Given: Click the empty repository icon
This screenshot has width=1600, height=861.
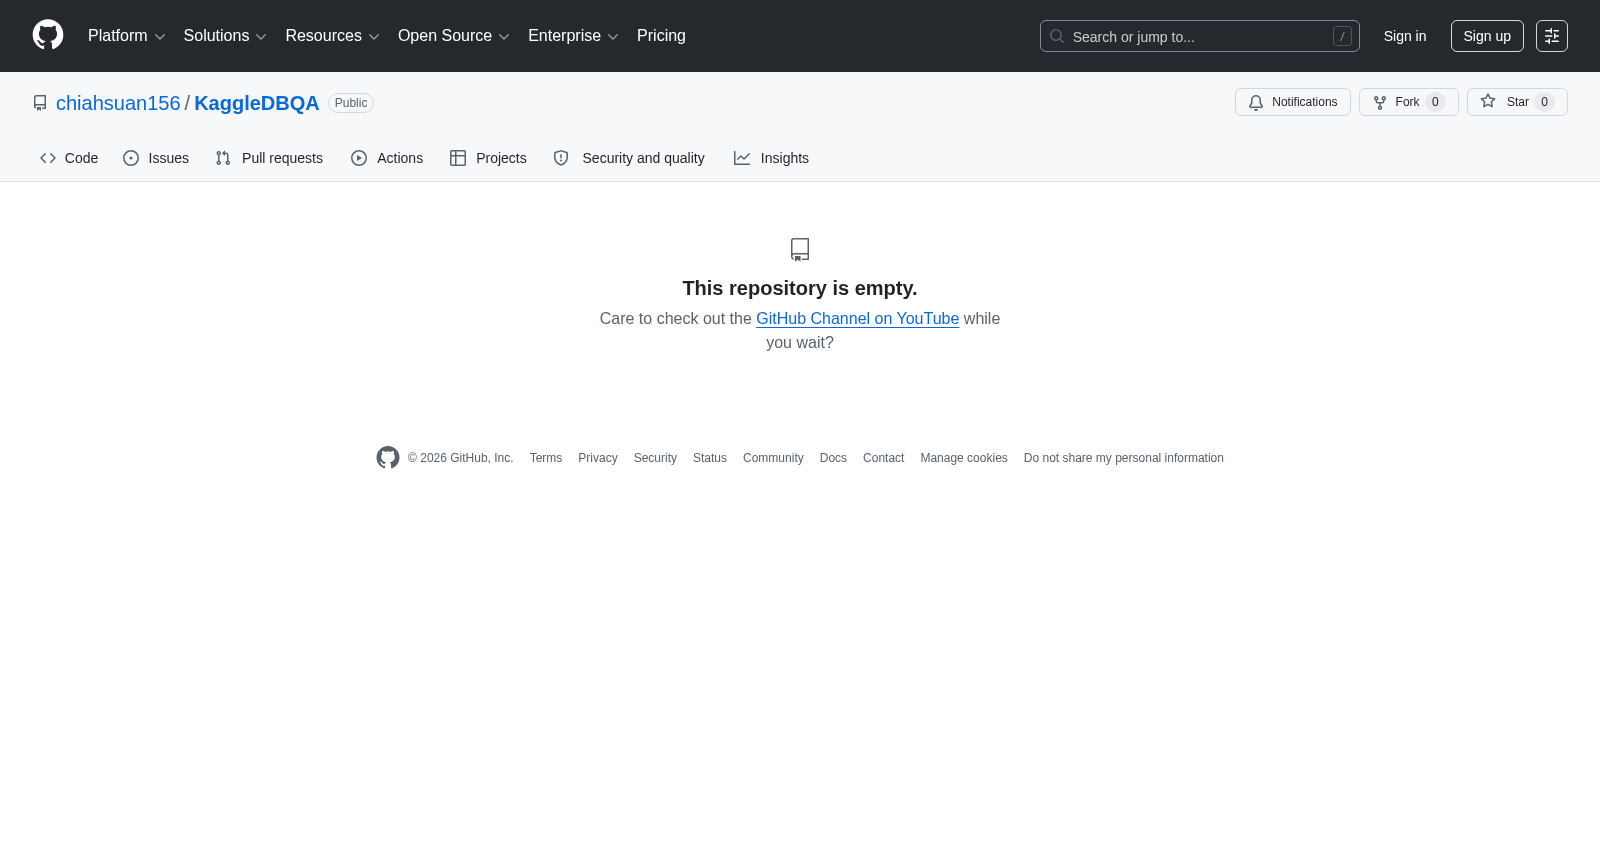Looking at the screenshot, I should point(800,249).
